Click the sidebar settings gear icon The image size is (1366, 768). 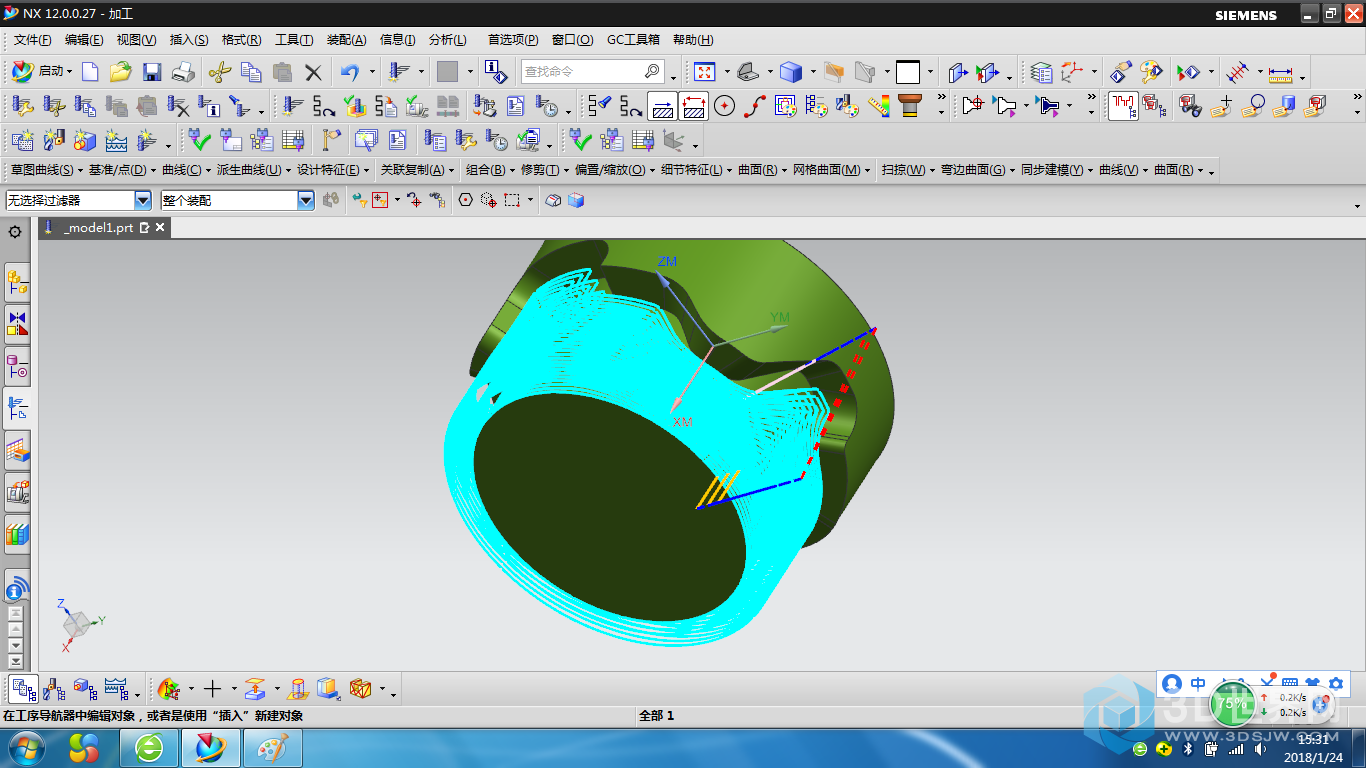(15, 232)
